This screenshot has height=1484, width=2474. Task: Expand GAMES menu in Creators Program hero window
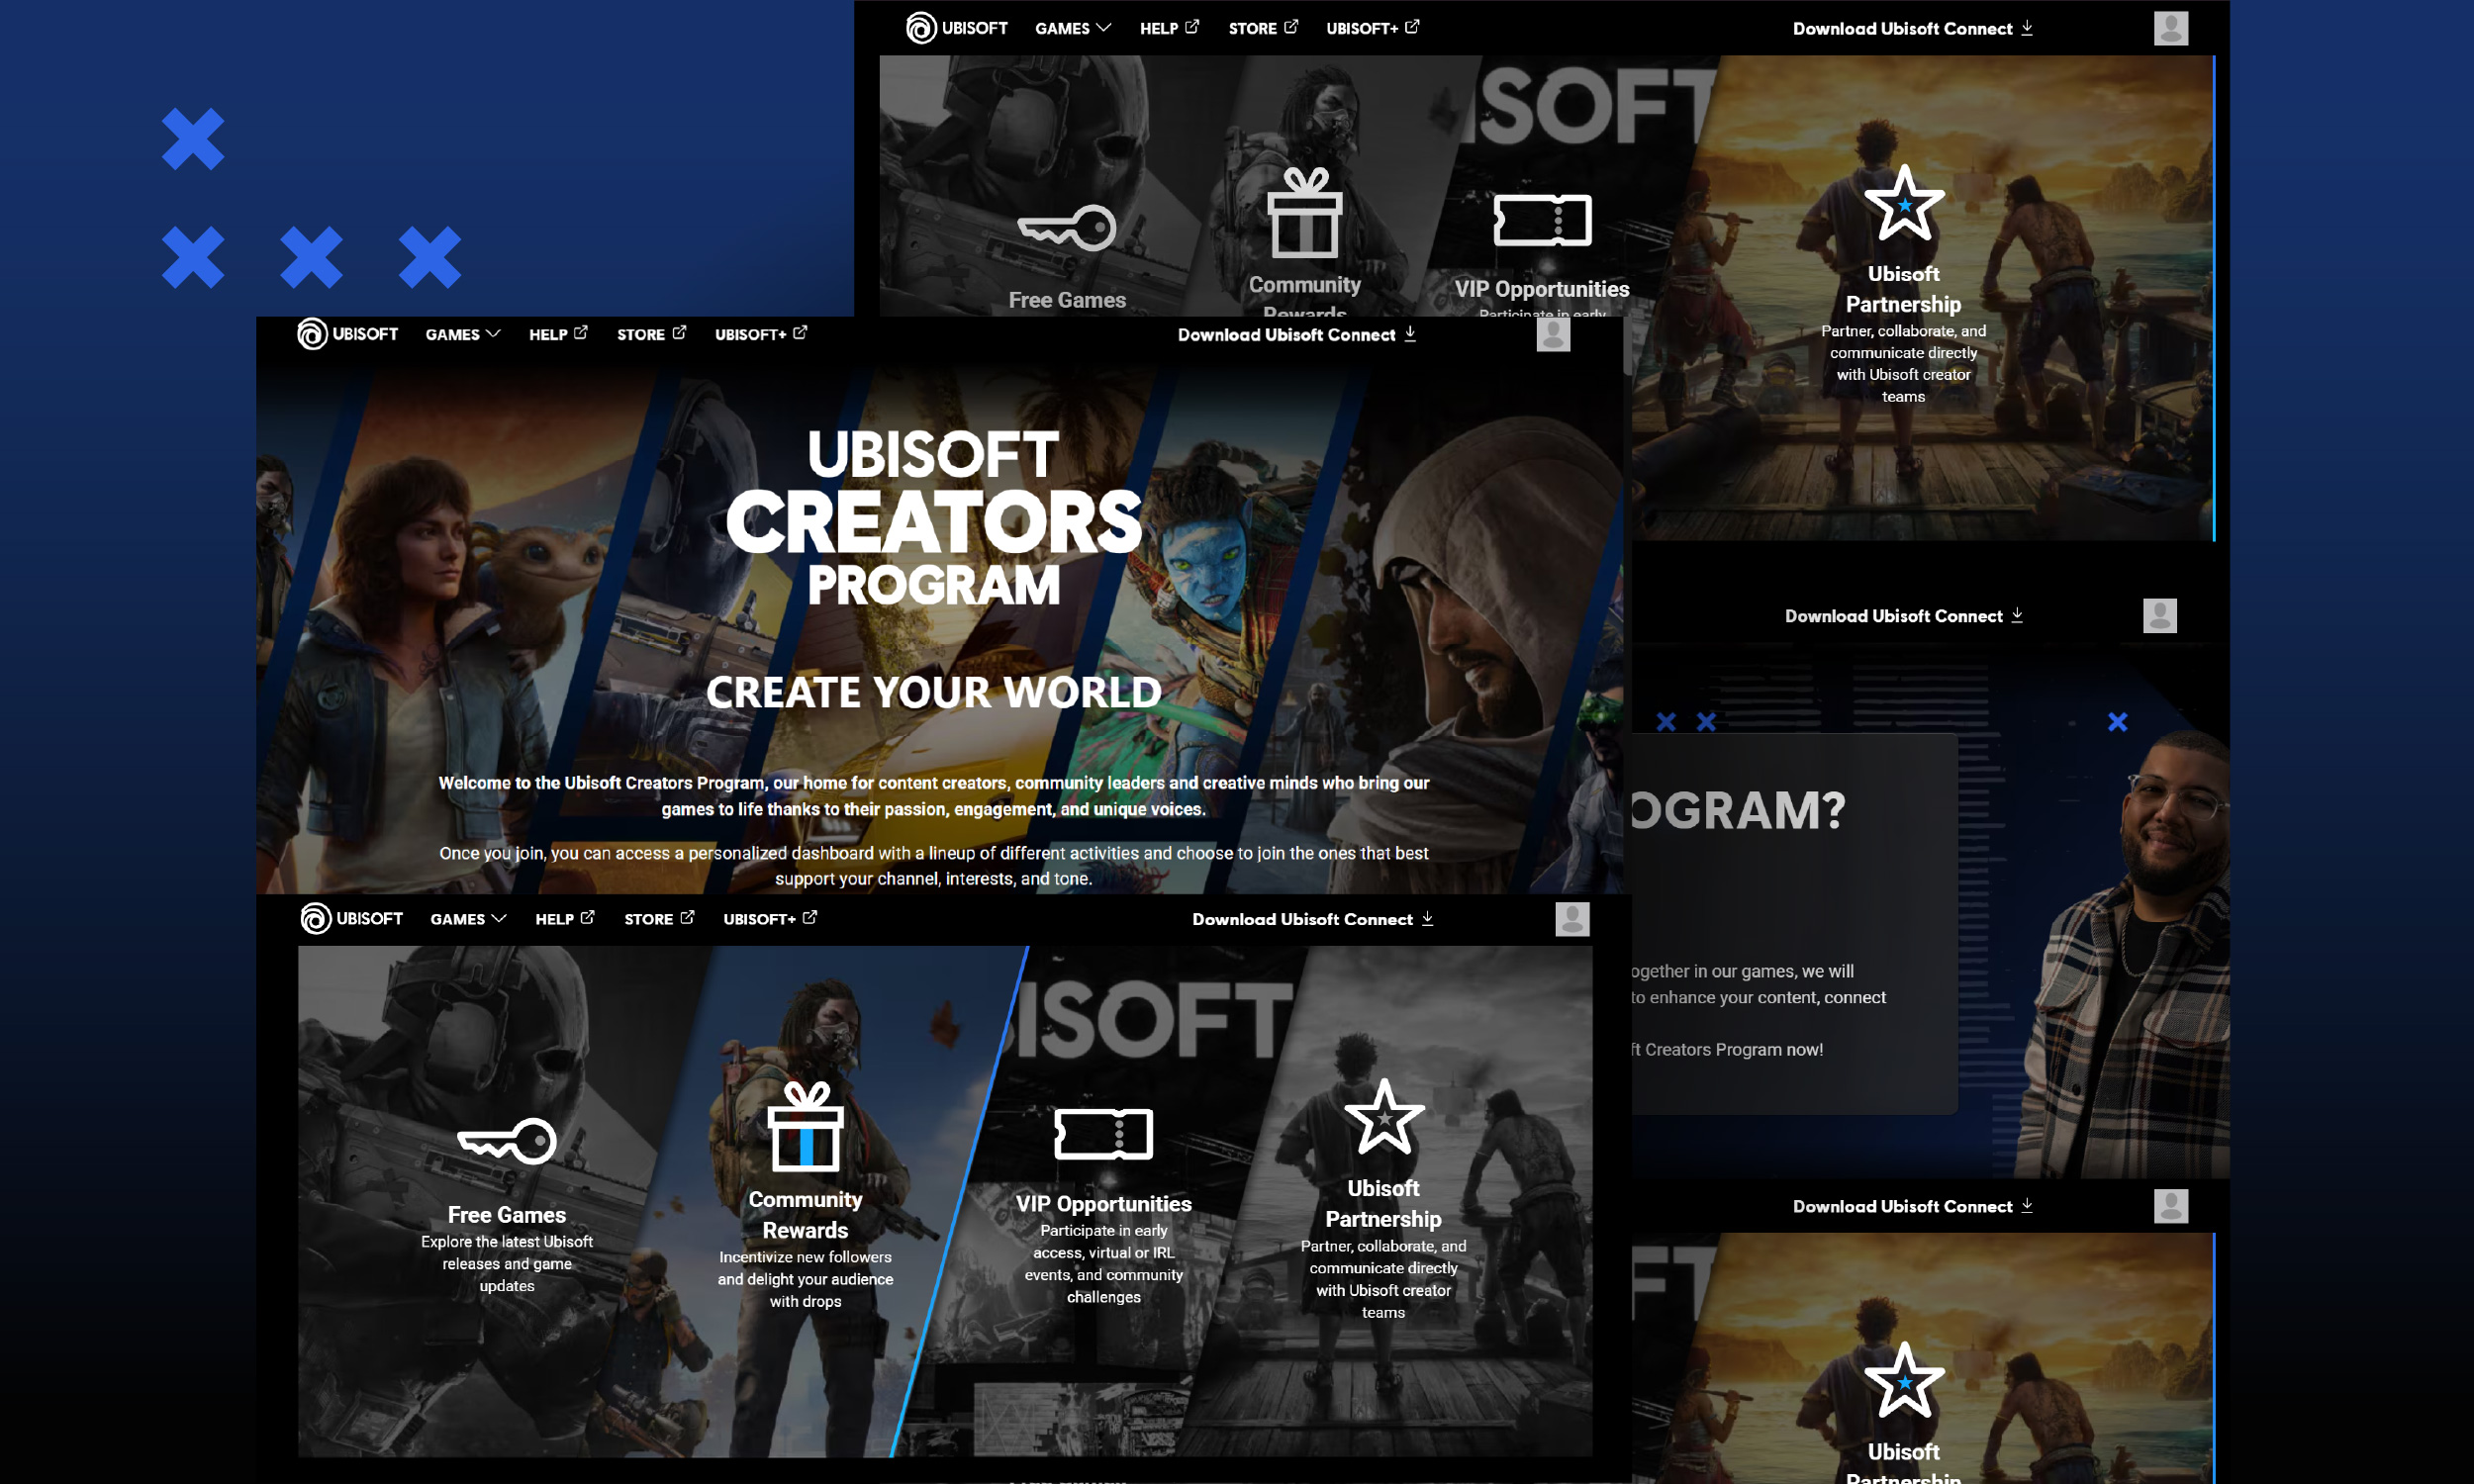463,334
